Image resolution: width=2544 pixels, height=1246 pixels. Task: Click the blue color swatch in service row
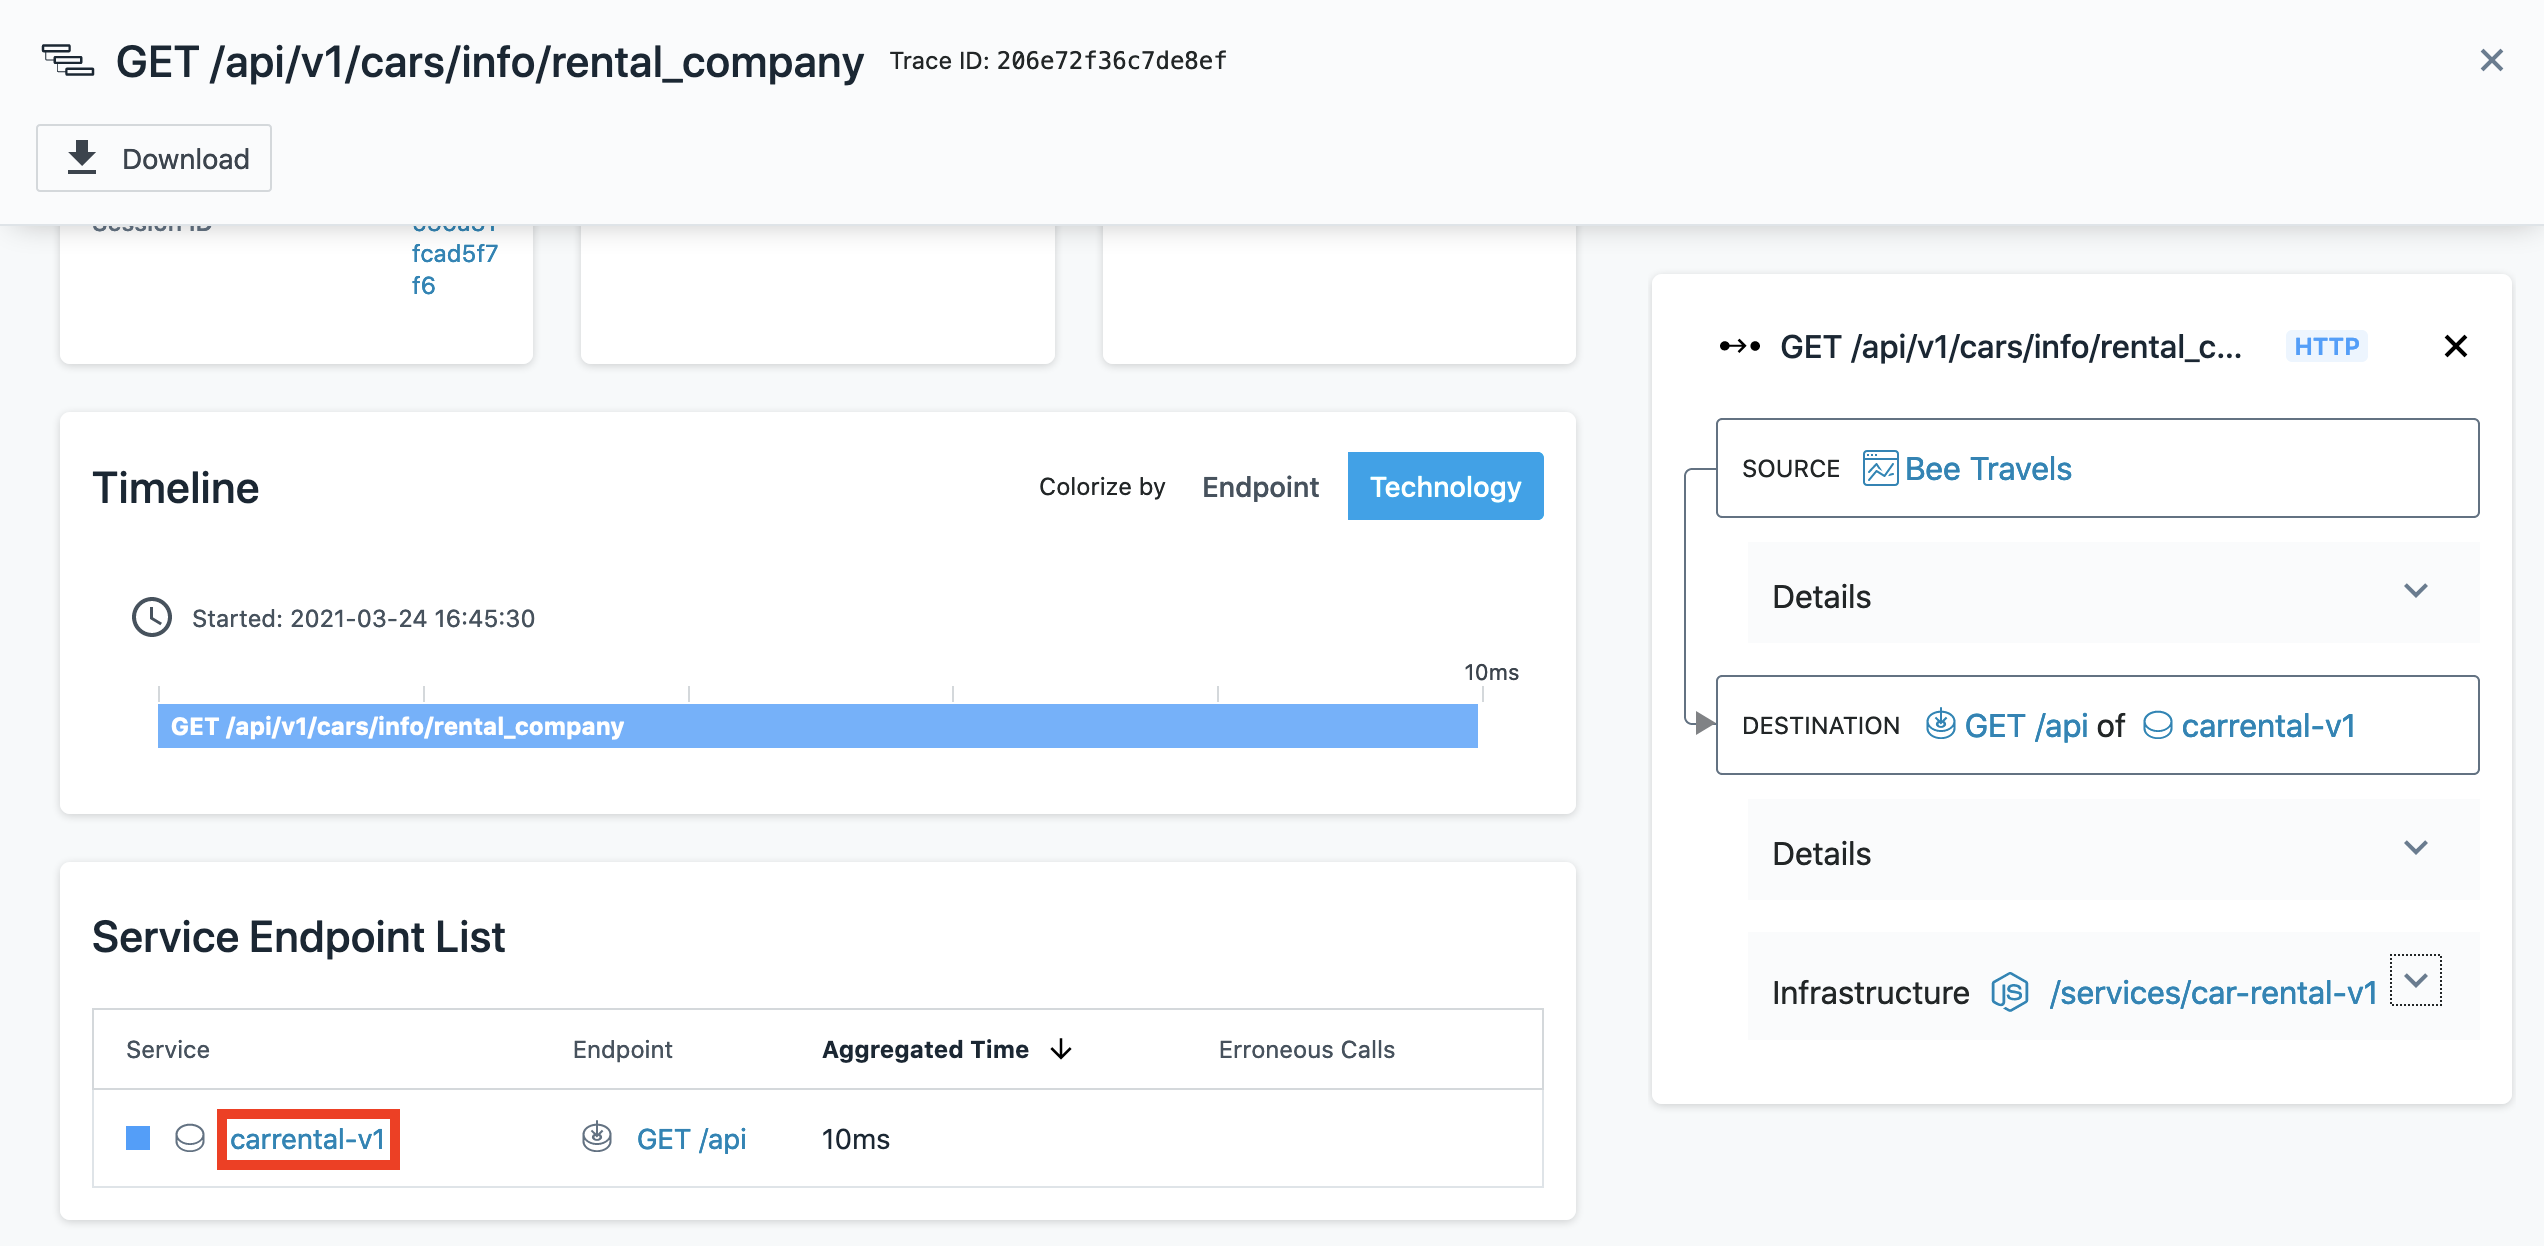pyautogui.click(x=138, y=1138)
